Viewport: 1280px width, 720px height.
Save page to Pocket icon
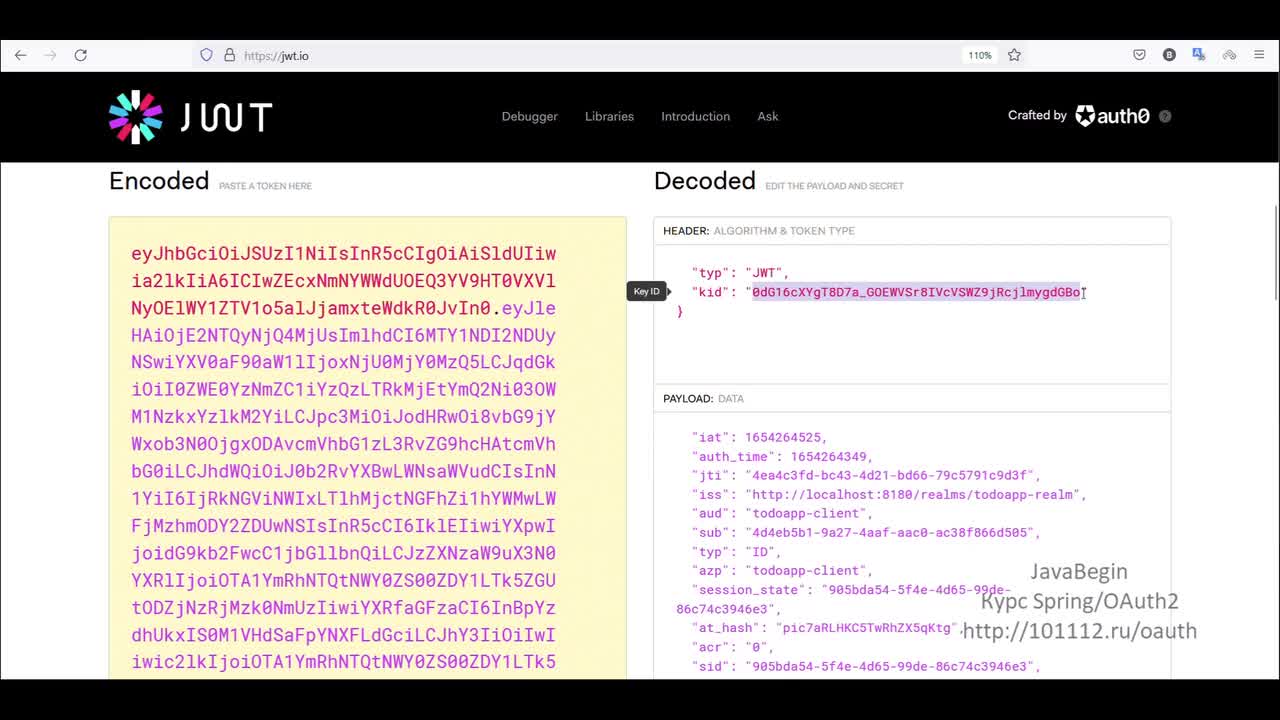pos(1139,55)
